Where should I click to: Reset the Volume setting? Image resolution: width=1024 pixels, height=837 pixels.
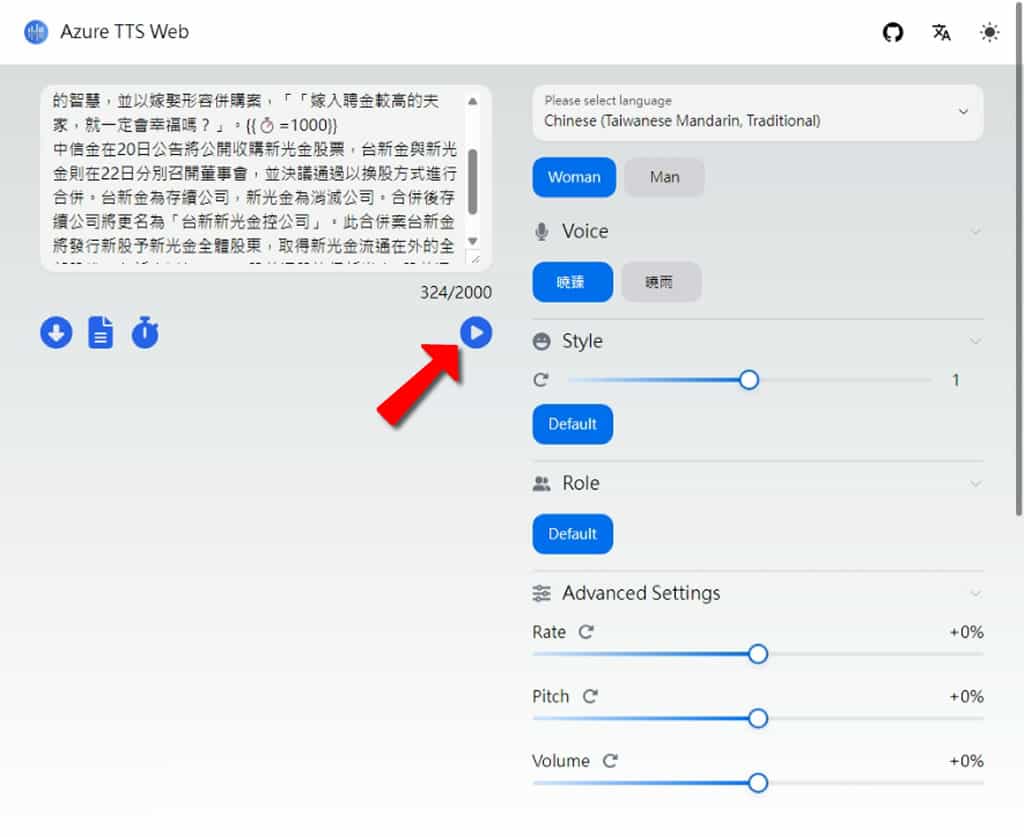click(610, 761)
